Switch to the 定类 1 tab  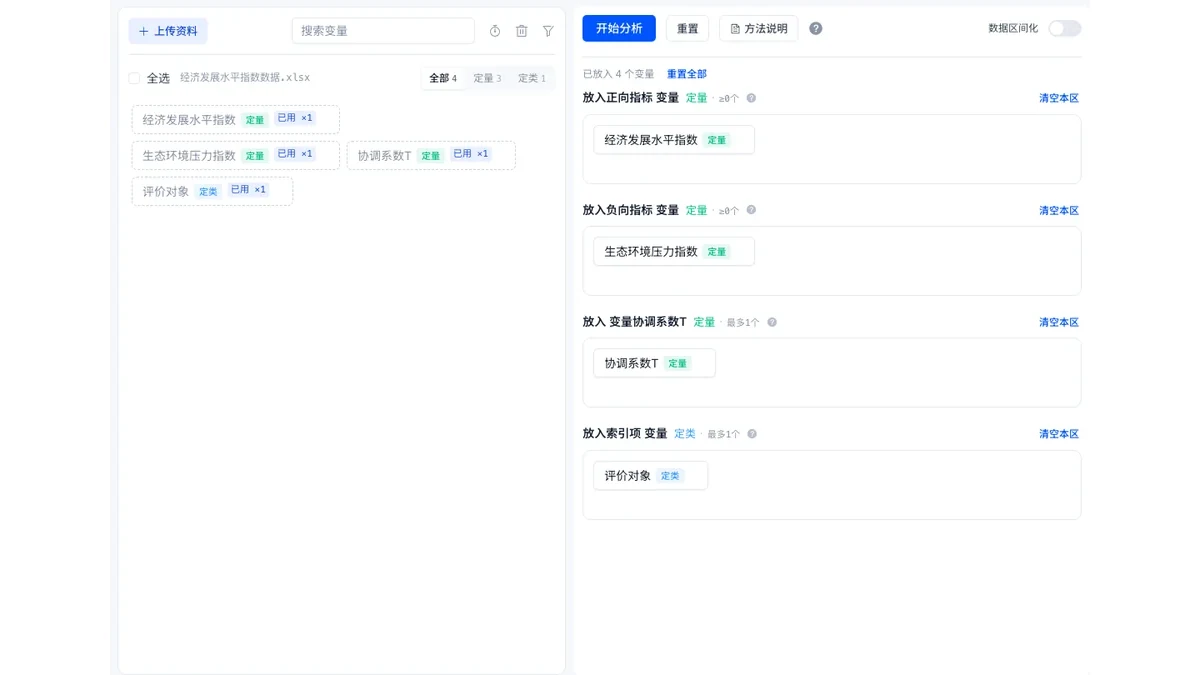pyautogui.click(x=532, y=78)
